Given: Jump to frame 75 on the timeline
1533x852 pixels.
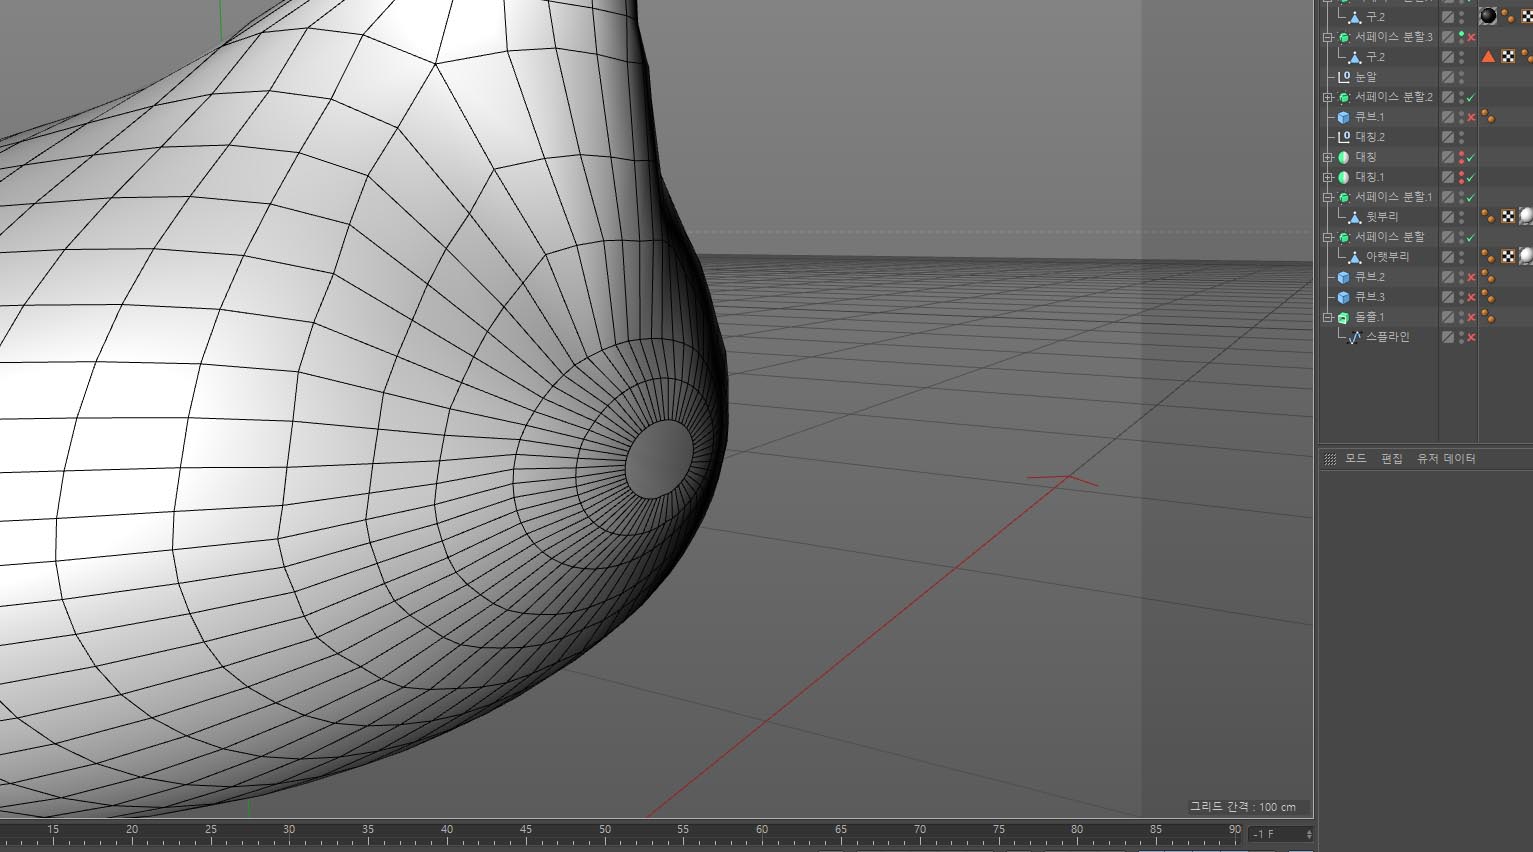Looking at the screenshot, I should pos(999,830).
